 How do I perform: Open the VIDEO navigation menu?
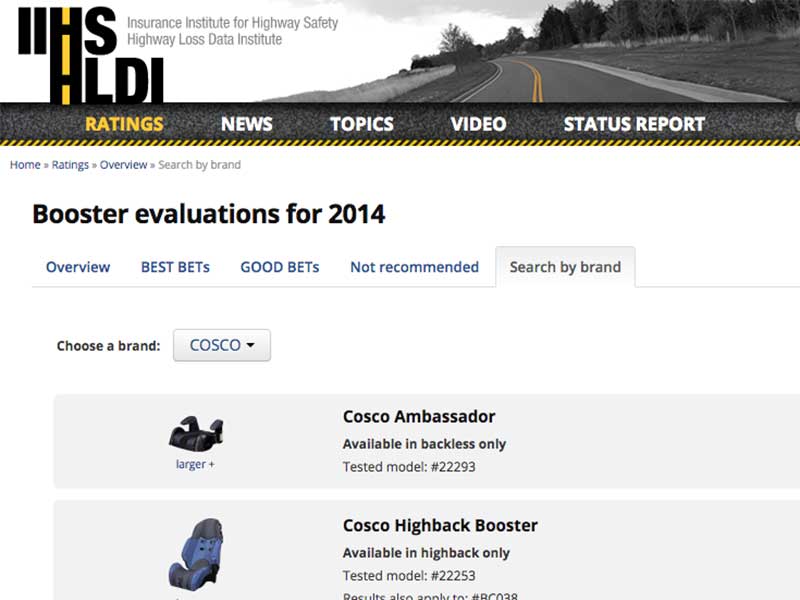479,124
